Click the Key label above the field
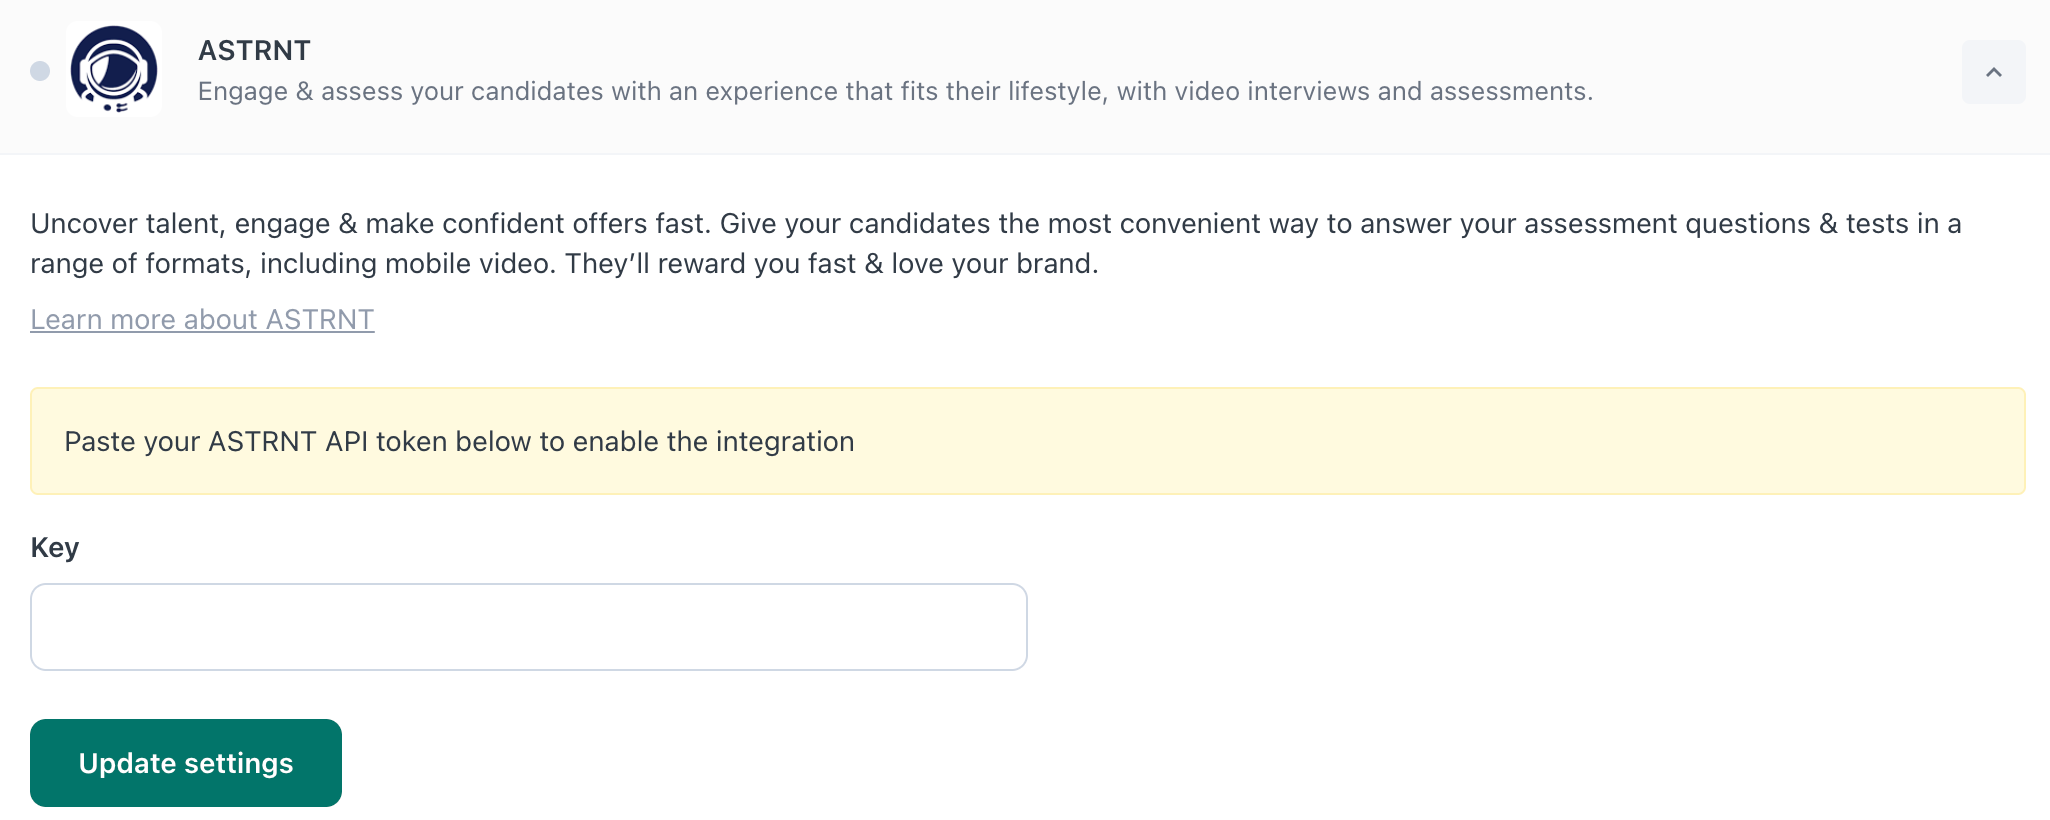This screenshot has height=820, width=2050. click(x=55, y=547)
